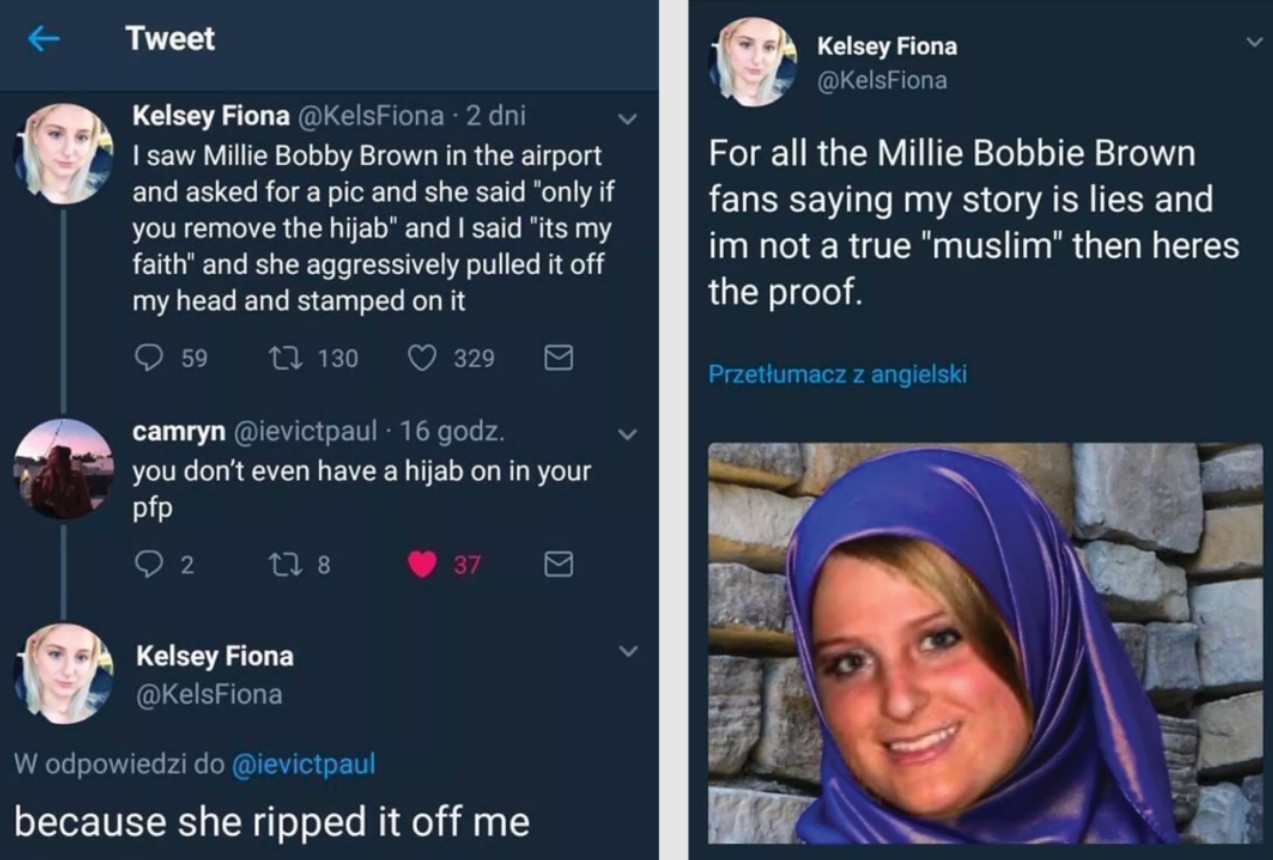Click the Przetłumacz z angielski translation link
Image resolution: width=1273 pixels, height=860 pixels.
click(x=837, y=374)
